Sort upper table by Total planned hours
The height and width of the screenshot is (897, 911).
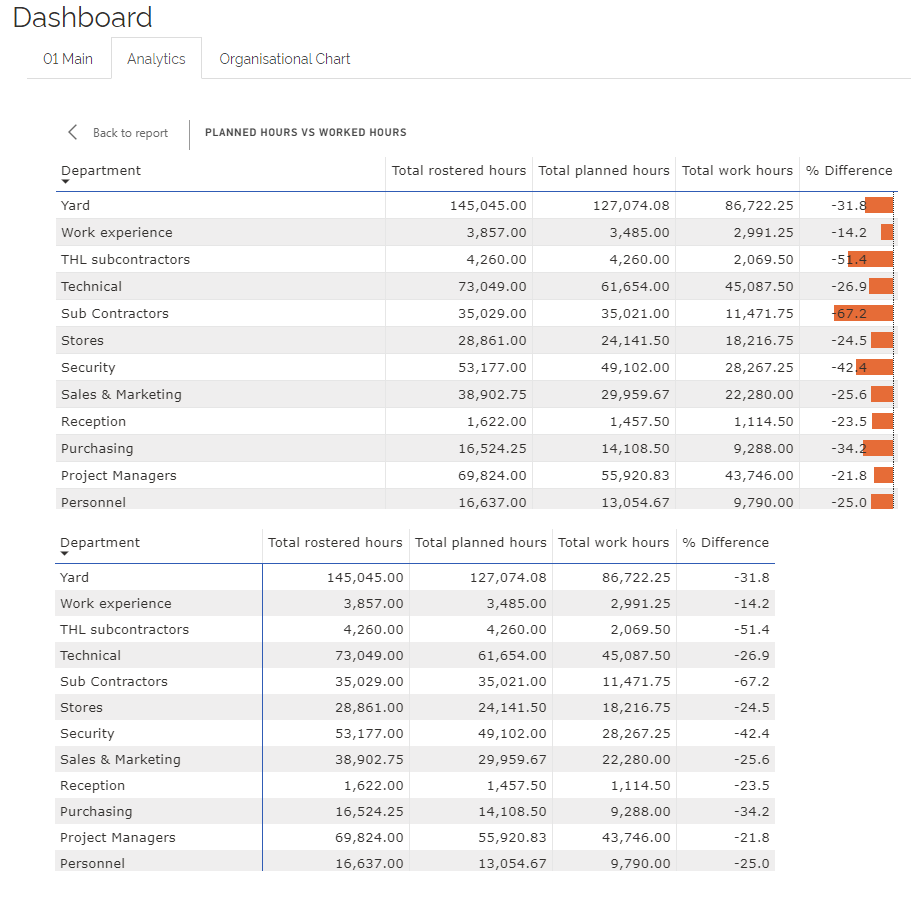[x=604, y=170]
